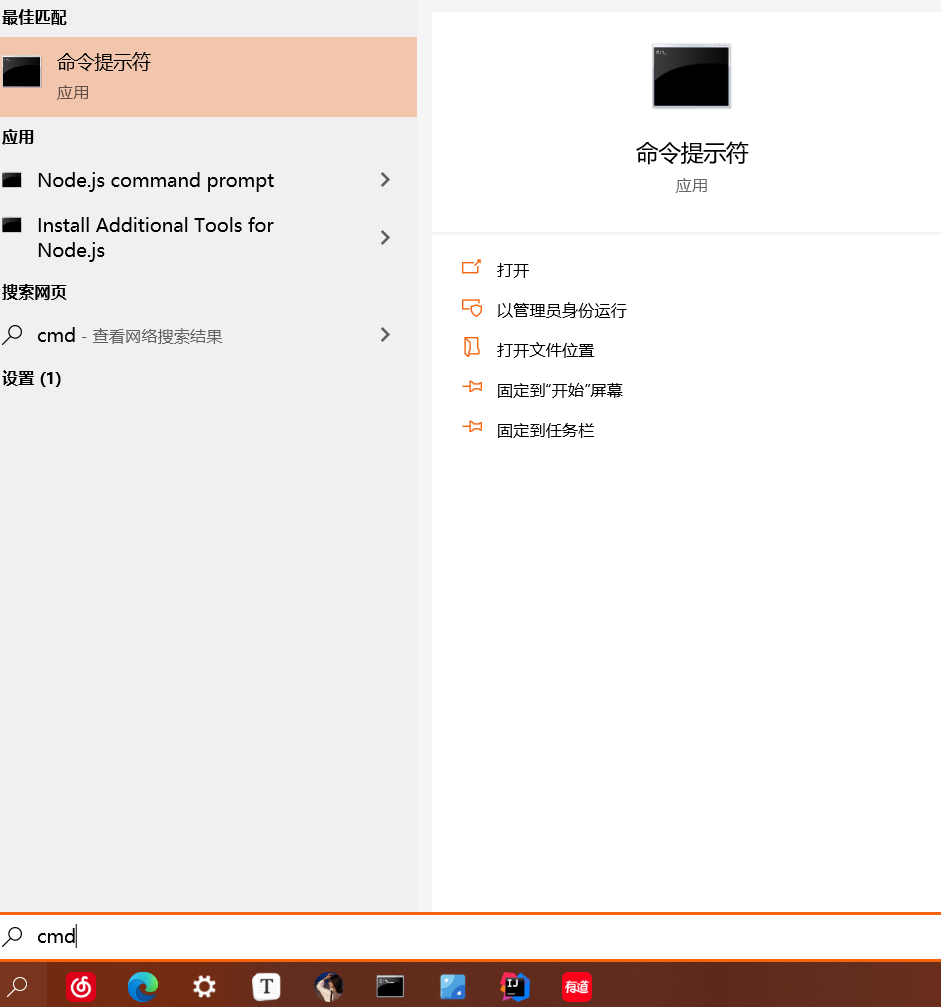The height and width of the screenshot is (1007, 941).
Task: Open the blue paint-style app on taskbar
Action: (452, 986)
